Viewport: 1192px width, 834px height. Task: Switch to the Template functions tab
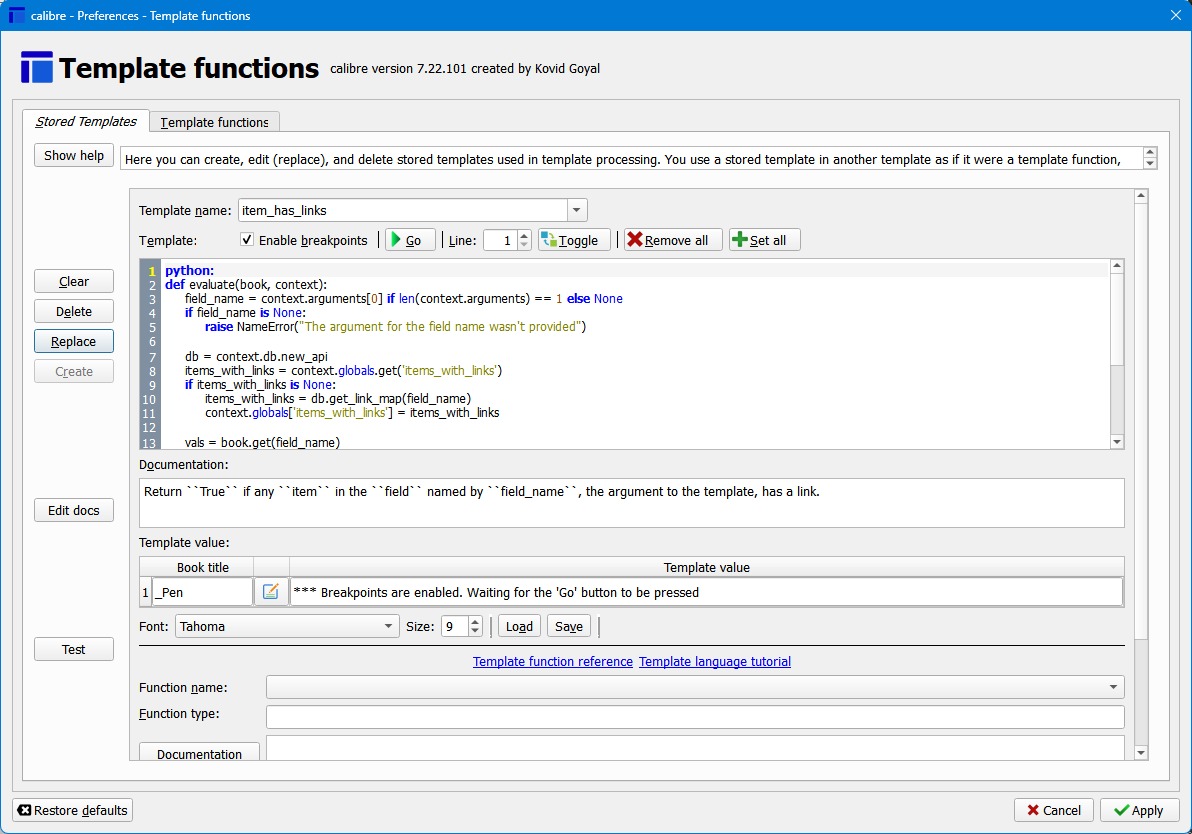coord(214,122)
